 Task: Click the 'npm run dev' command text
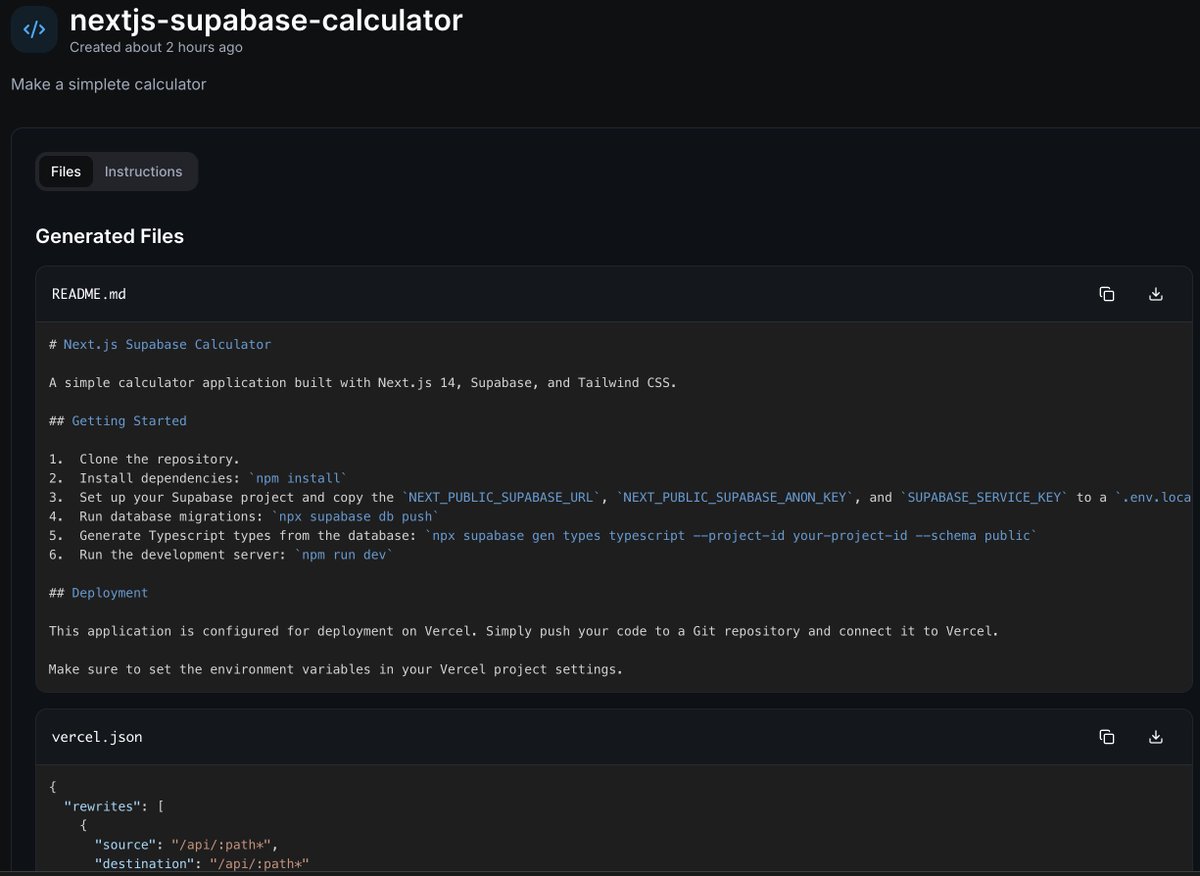coord(344,555)
